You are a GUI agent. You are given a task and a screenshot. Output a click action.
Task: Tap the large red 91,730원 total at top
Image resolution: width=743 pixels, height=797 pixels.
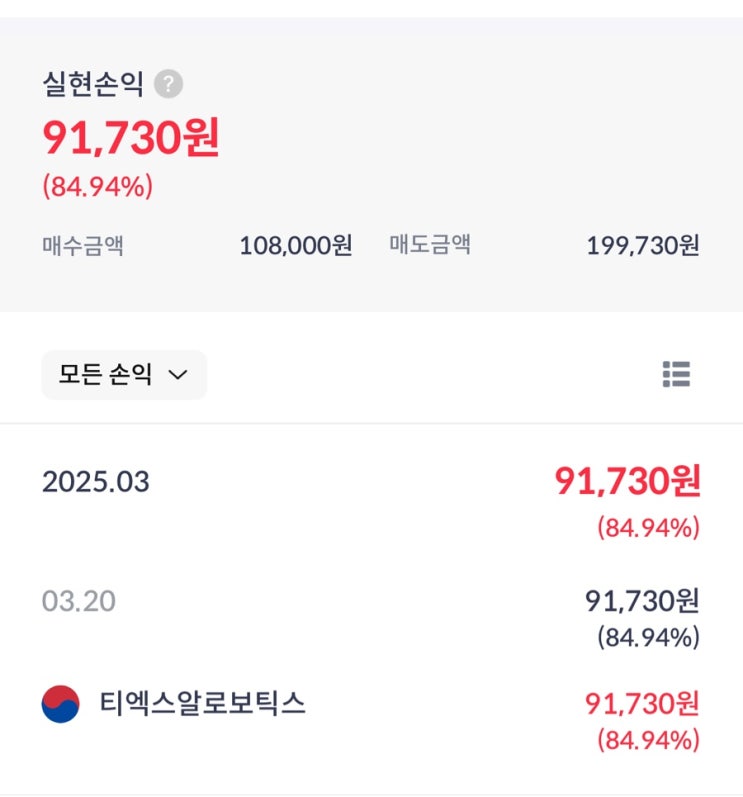click(x=131, y=137)
